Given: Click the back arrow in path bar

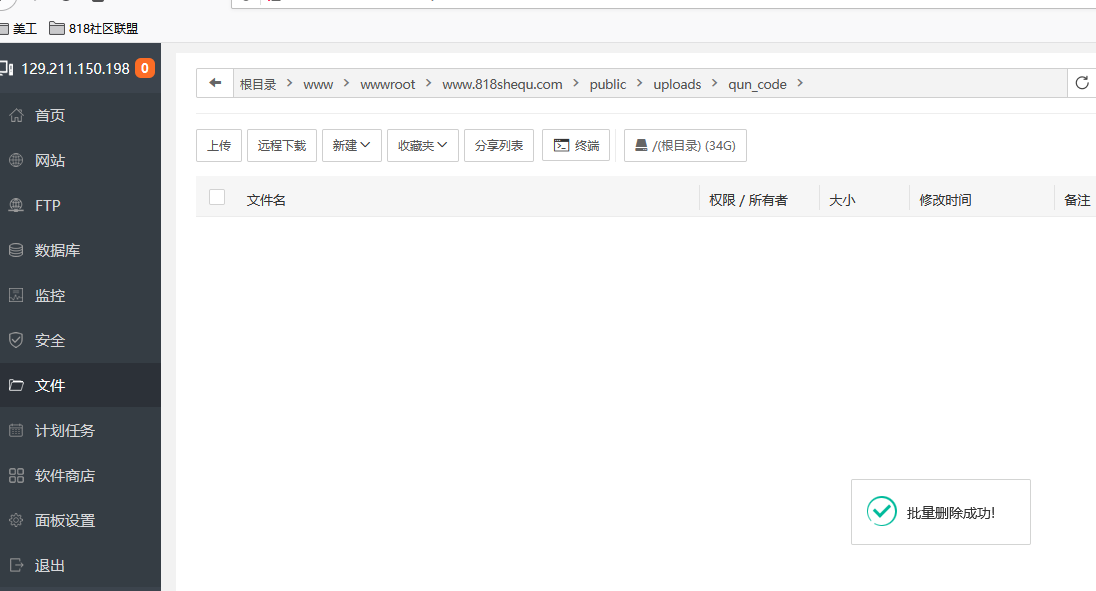Looking at the screenshot, I should point(215,83).
